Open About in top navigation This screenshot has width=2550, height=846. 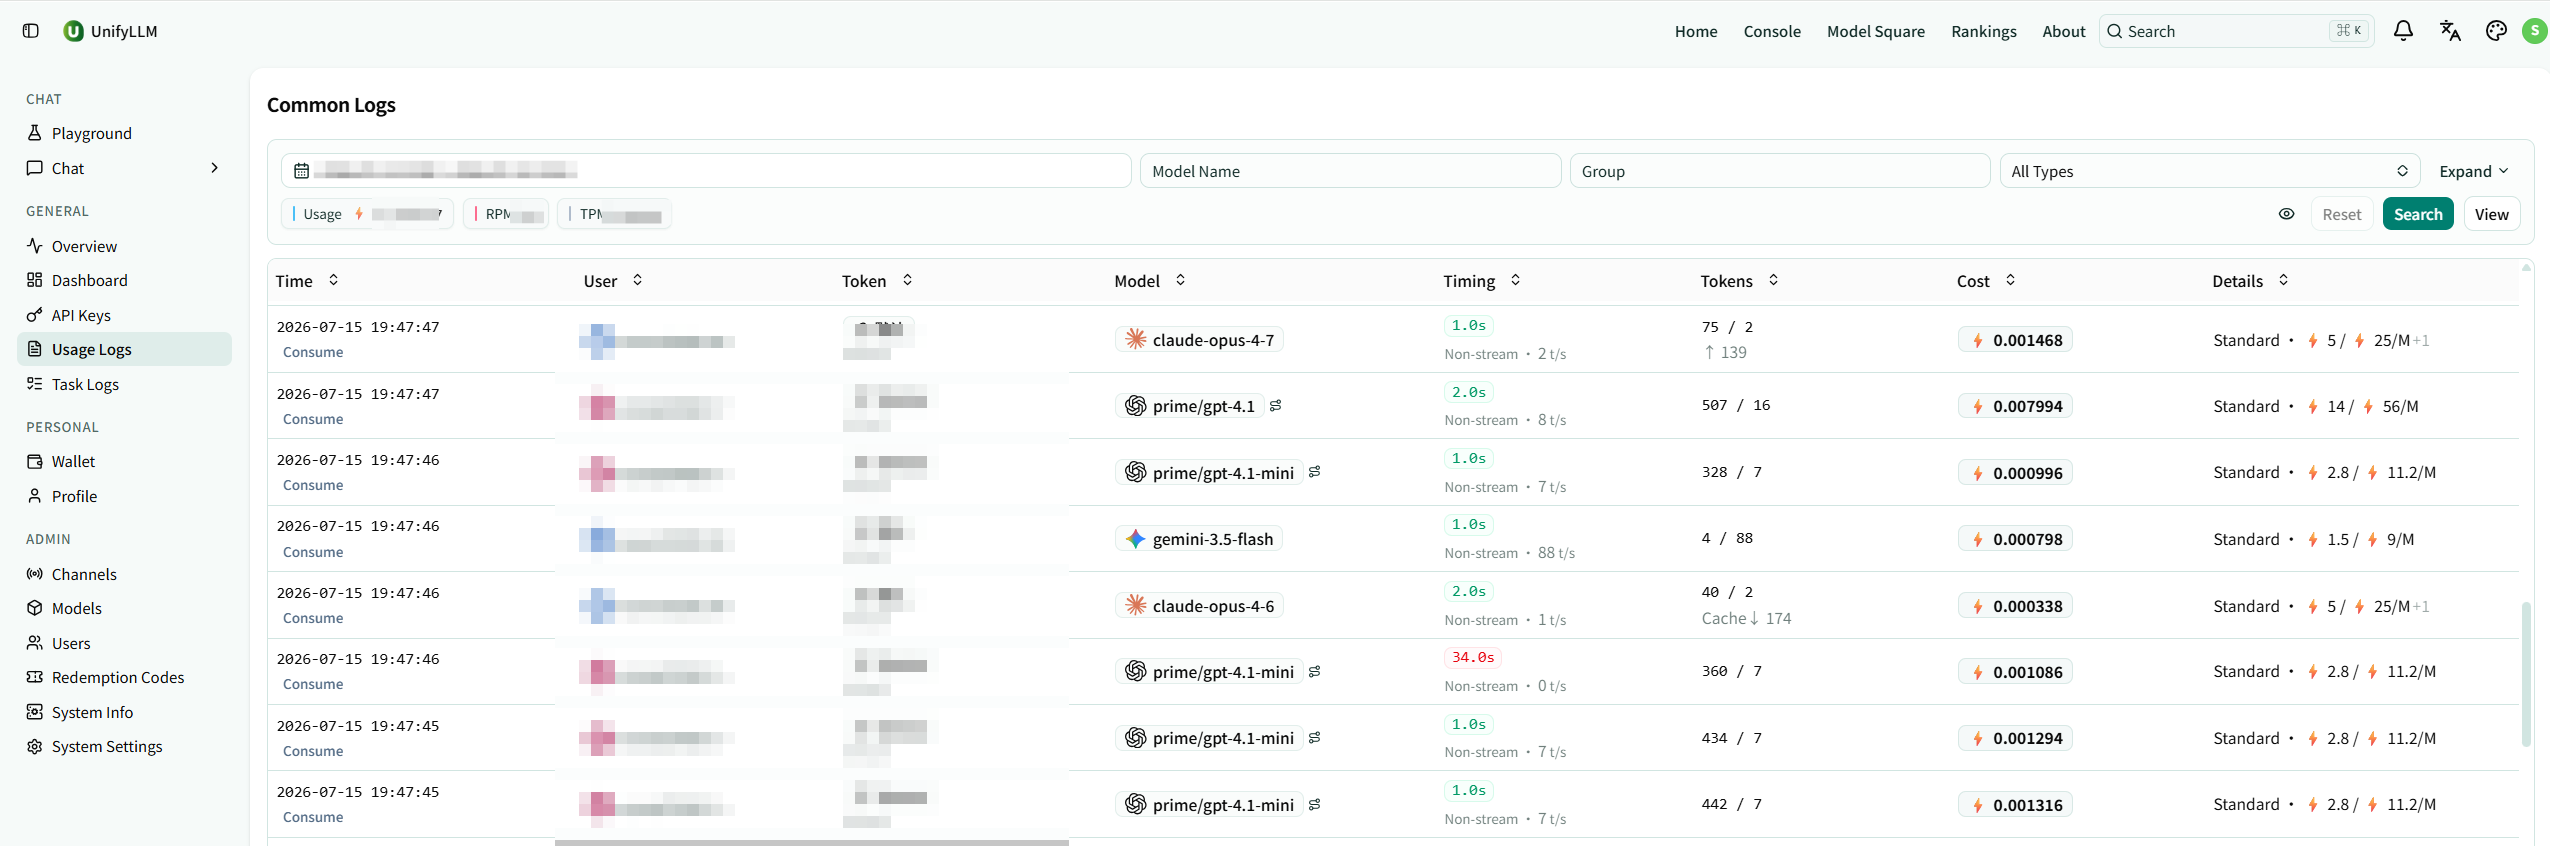2063,31
